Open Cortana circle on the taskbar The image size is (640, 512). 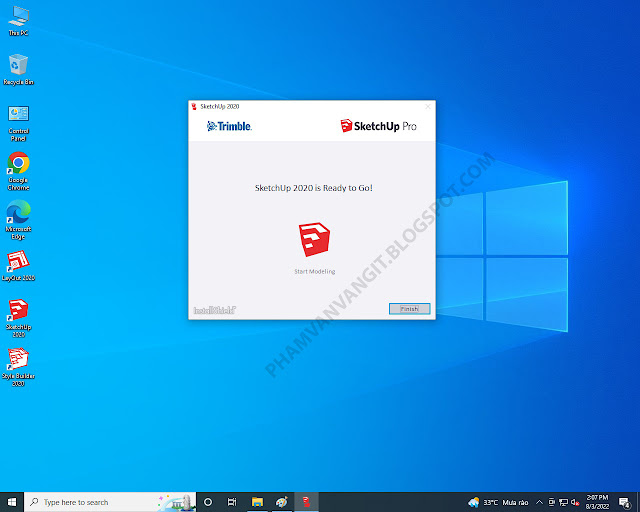[208, 502]
